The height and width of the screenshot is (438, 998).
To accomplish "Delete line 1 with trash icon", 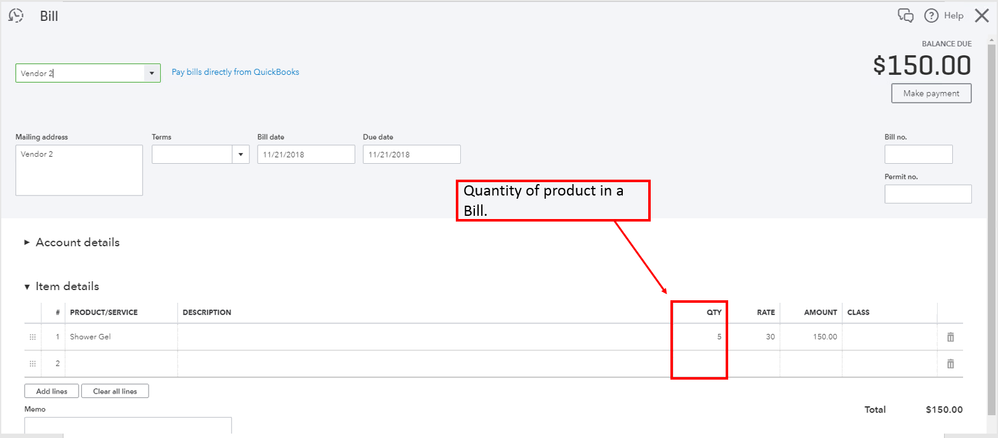I will [950, 337].
